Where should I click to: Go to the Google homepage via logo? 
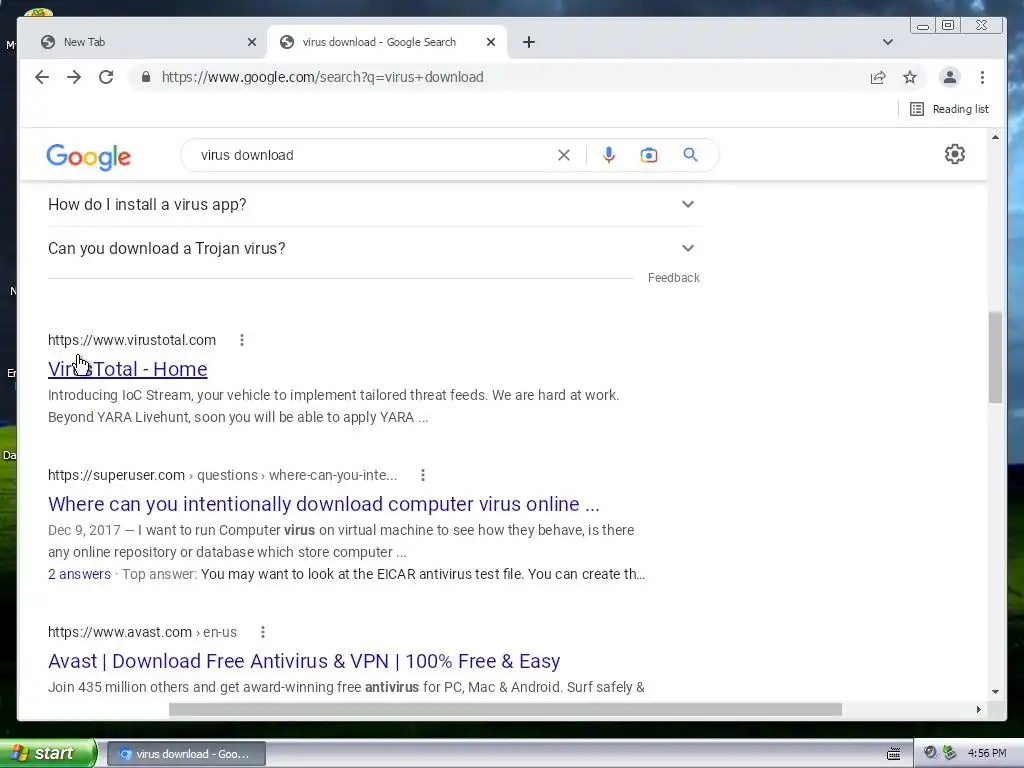(89, 157)
